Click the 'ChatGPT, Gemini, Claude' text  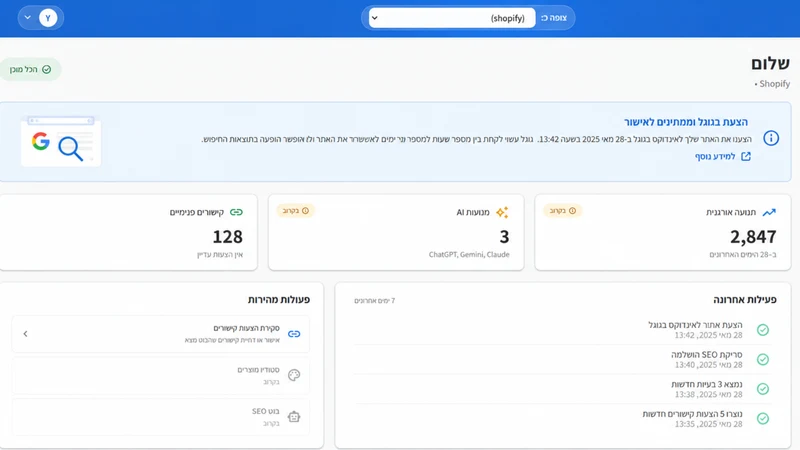point(469,255)
